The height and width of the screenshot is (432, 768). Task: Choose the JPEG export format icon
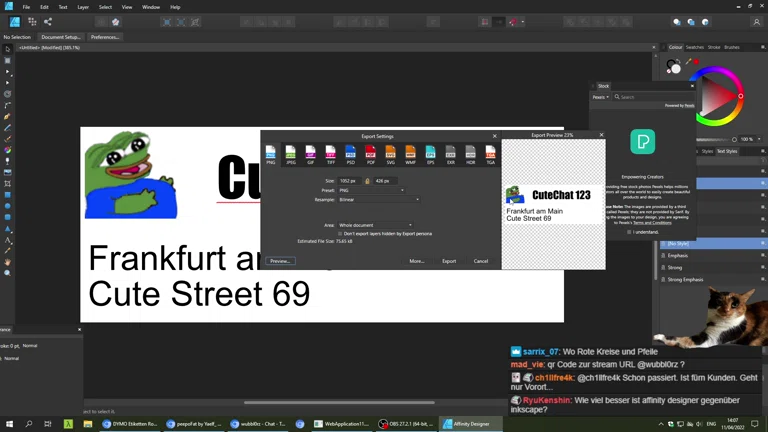290,155
